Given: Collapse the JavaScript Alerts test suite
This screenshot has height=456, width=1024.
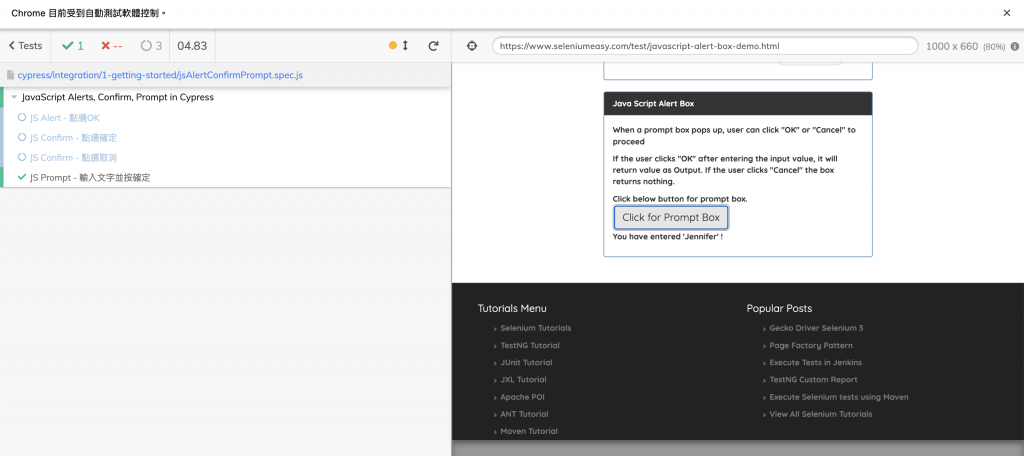Looking at the screenshot, I should coord(15,97).
